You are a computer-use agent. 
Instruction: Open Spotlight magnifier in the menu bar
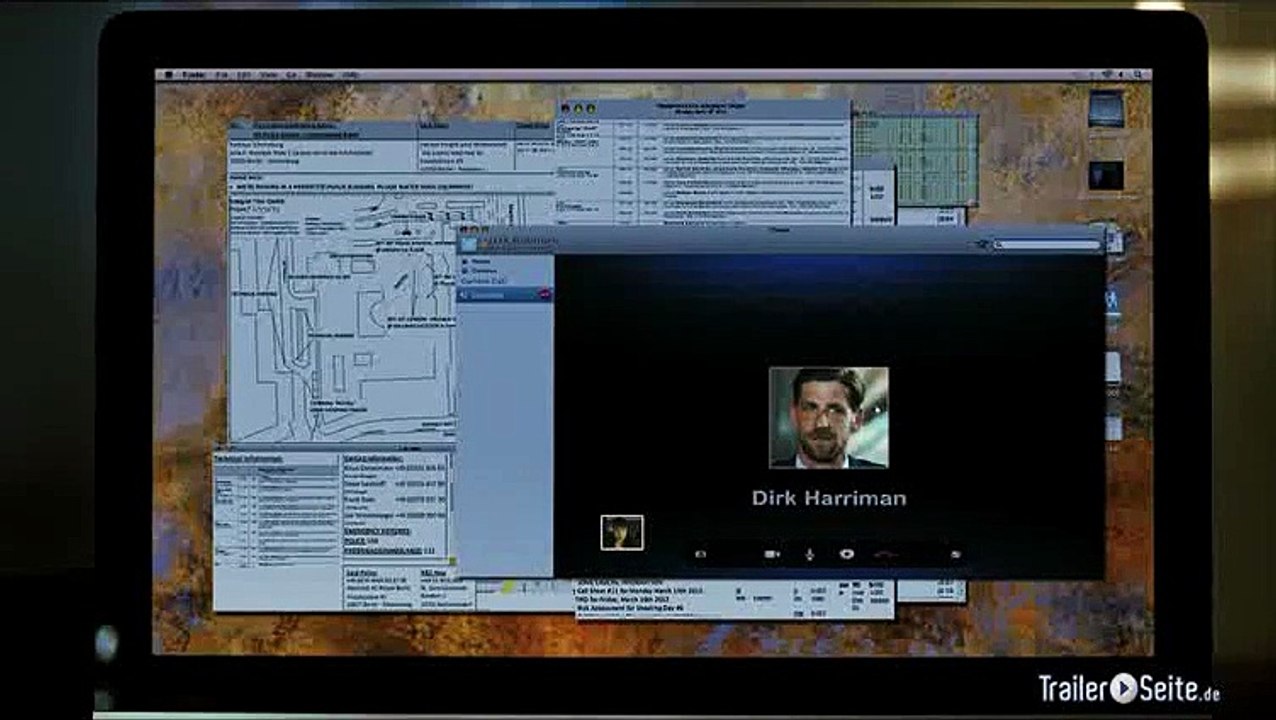point(1138,75)
